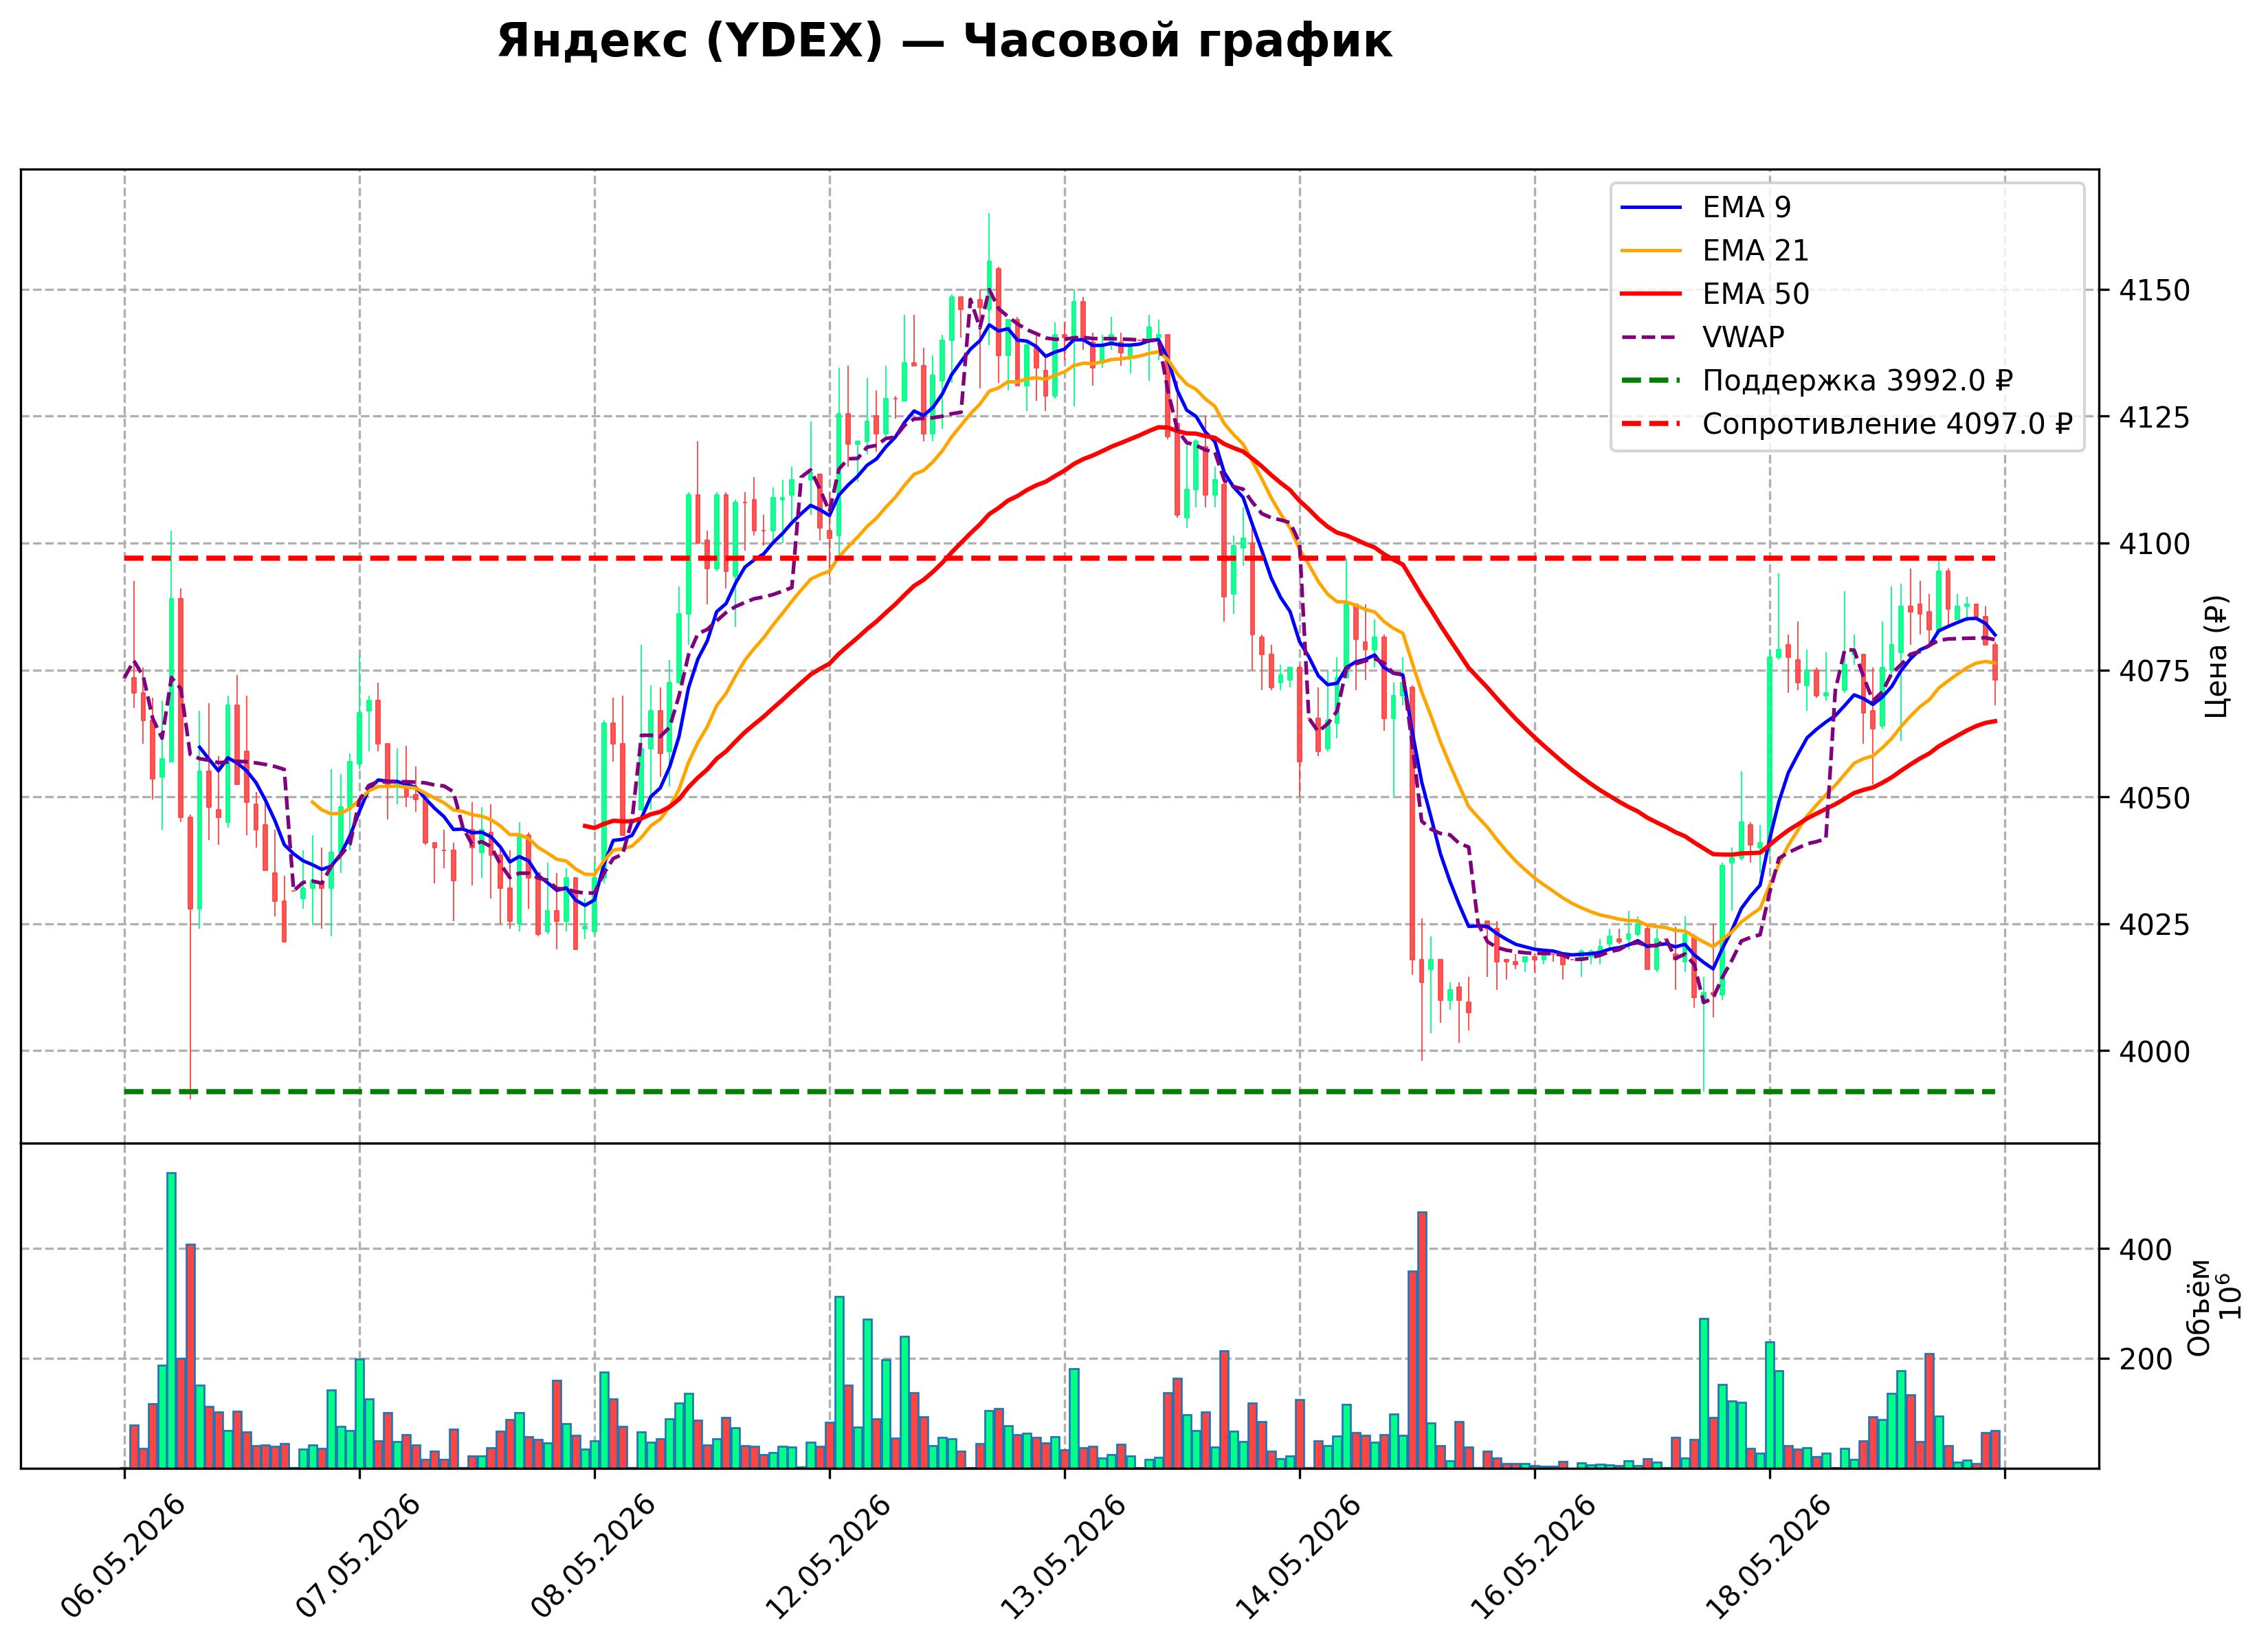The height and width of the screenshot is (1645, 2268).
Task: Click the 4075 price axis label
Action: click(2154, 671)
